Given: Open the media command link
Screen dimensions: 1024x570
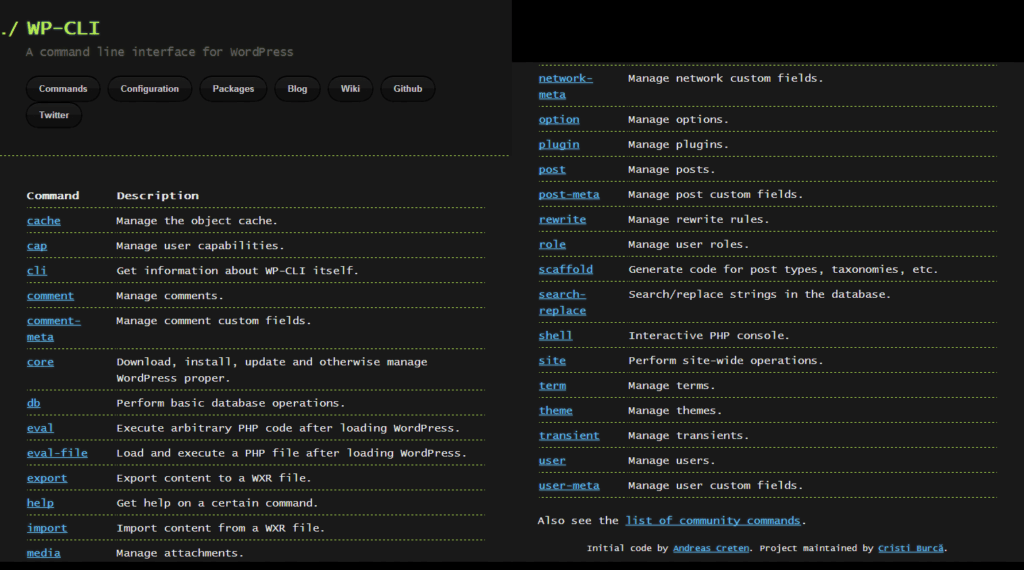Looking at the screenshot, I should click(44, 553).
